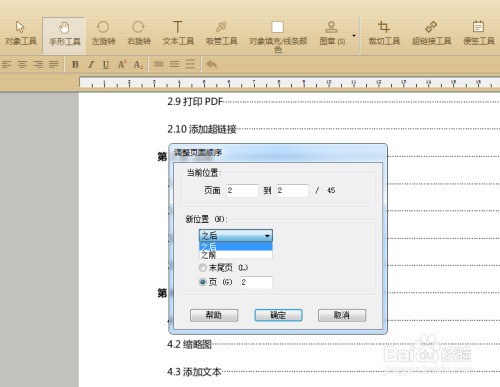Select the 页 (G) radio option

click(202, 282)
